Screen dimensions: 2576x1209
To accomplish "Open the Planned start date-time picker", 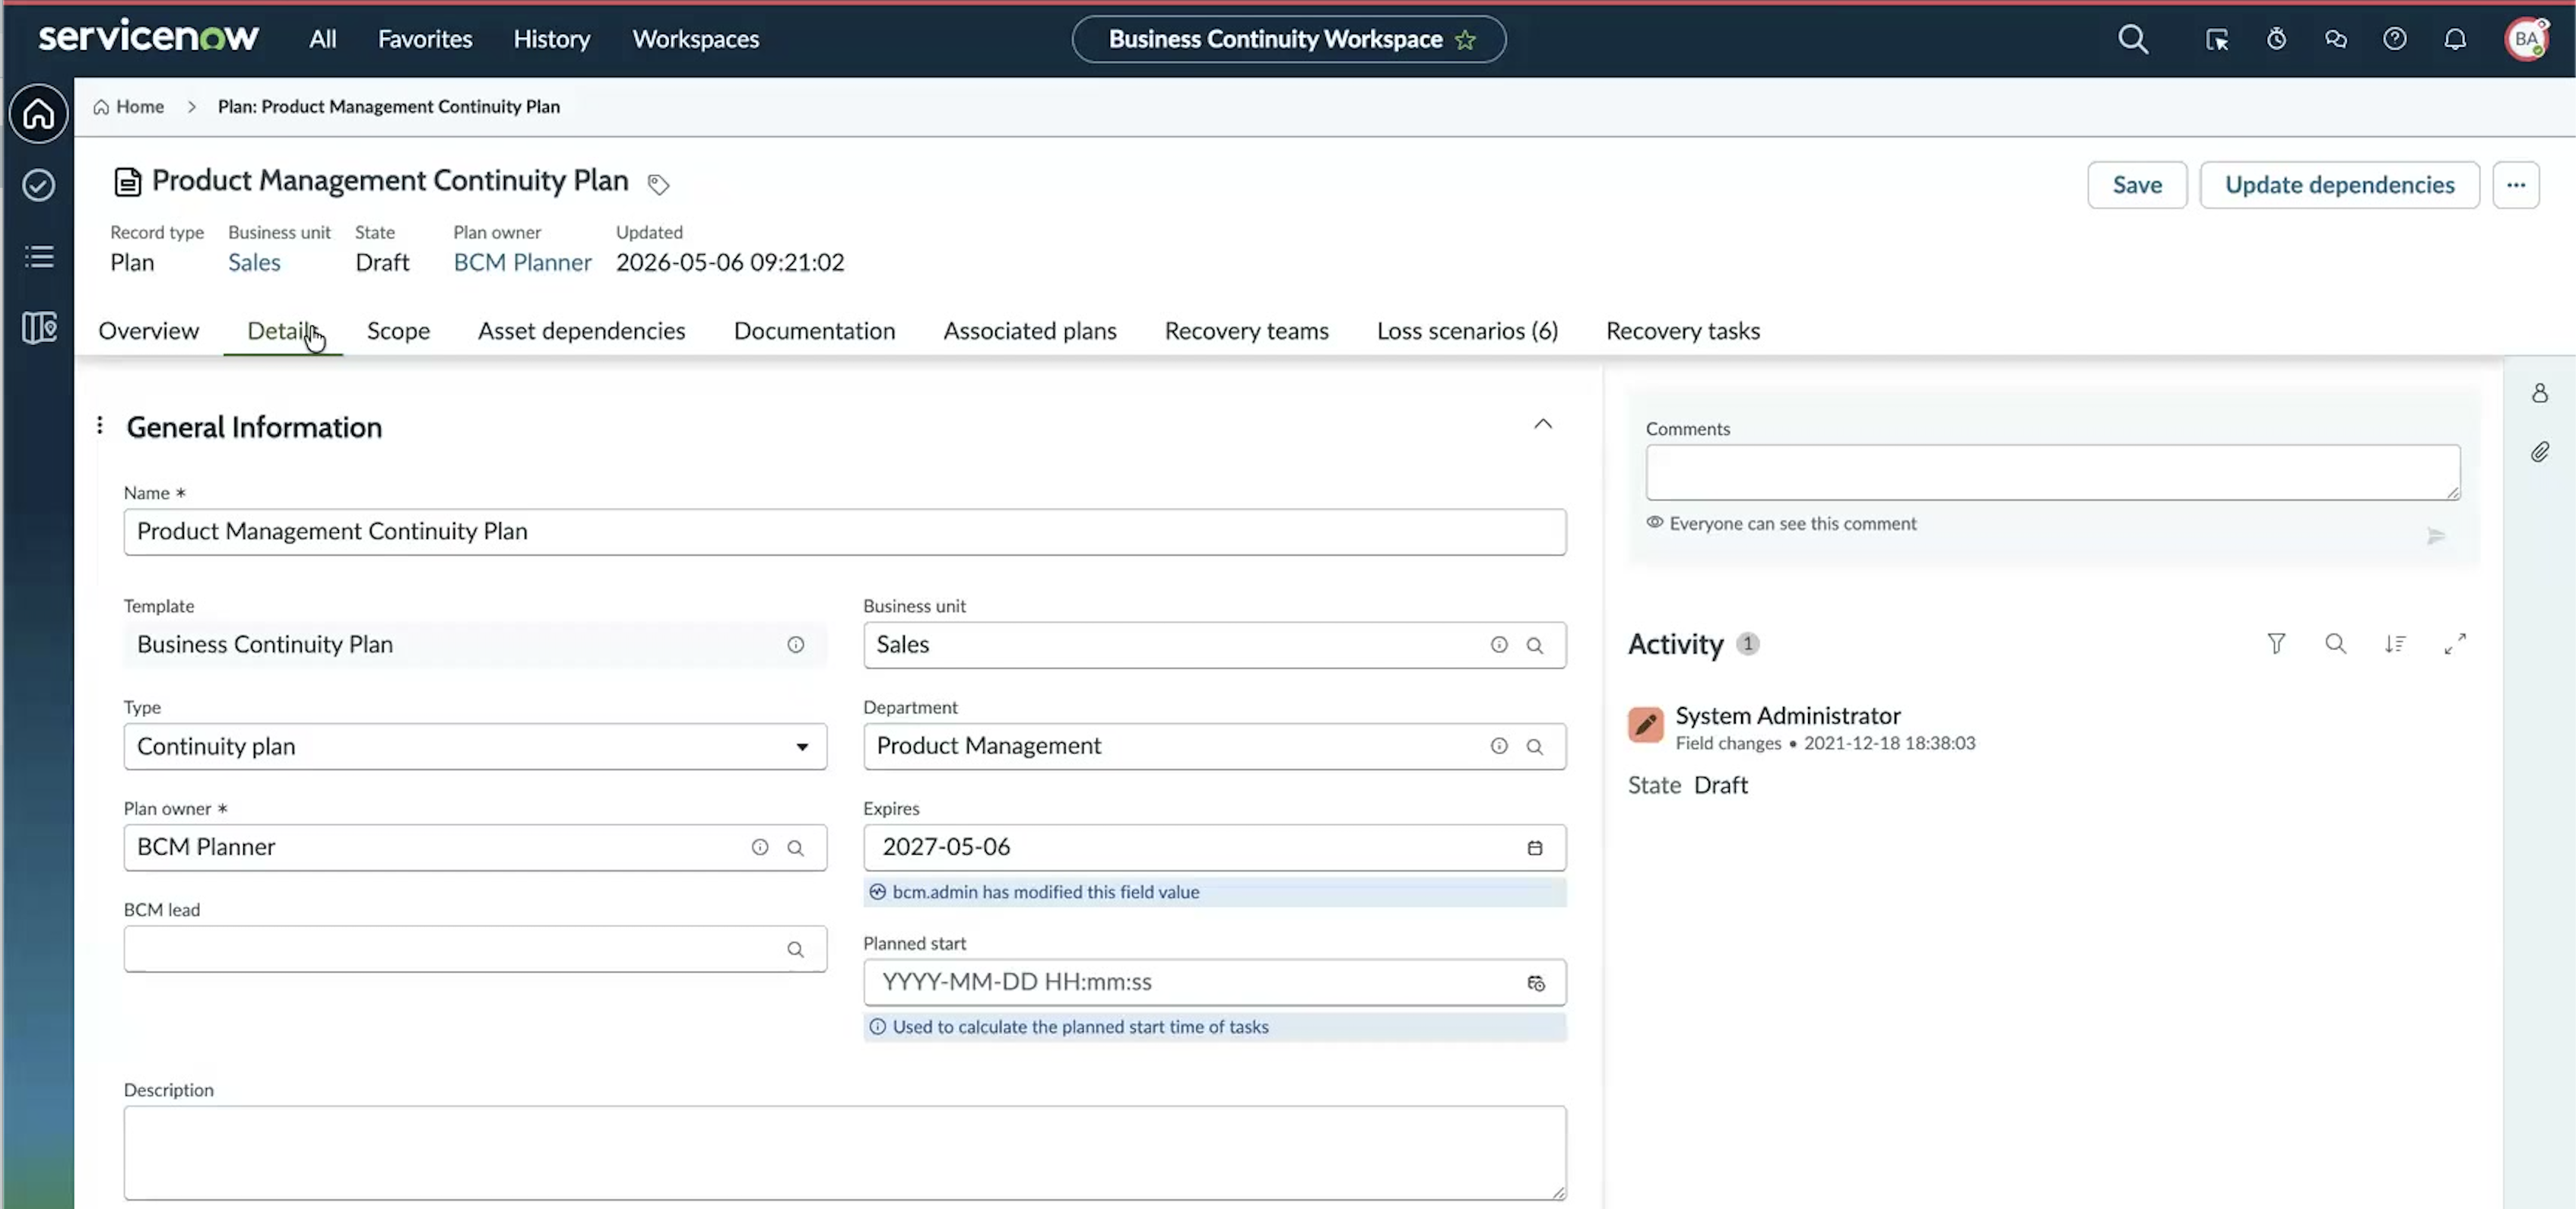I will click(1535, 983).
